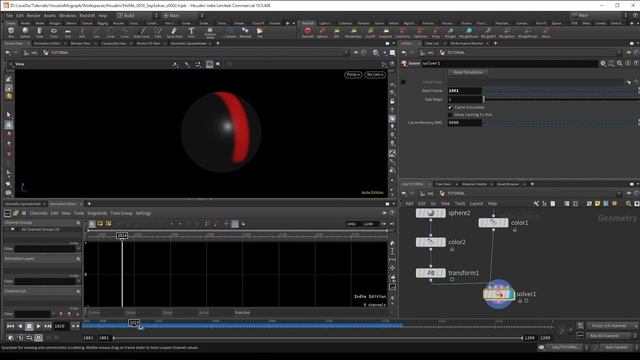The height and width of the screenshot is (360, 640).
Task: Click the timeline current frame marker
Action: (x=134, y=323)
